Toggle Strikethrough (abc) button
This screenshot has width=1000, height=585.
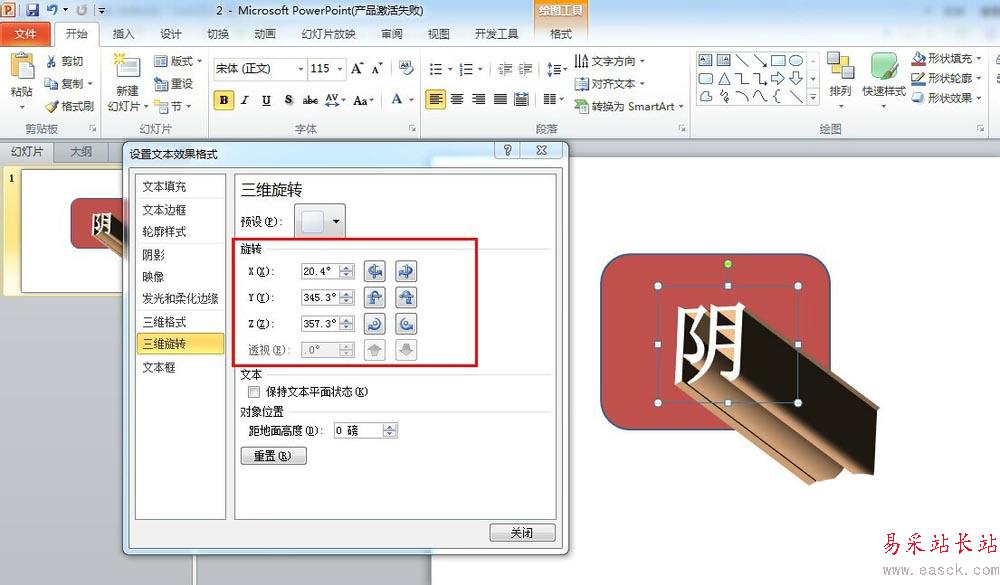click(310, 100)
